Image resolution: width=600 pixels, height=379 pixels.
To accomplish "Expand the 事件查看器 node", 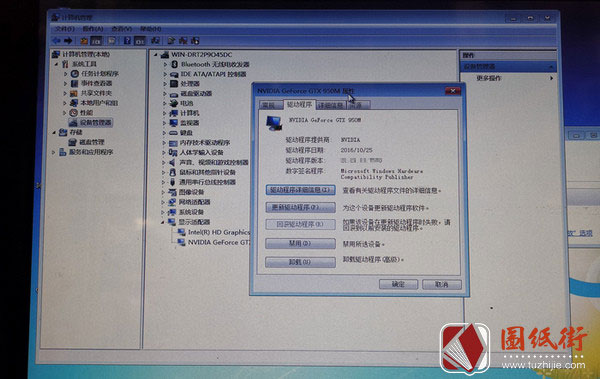I will tap(65, 83).
